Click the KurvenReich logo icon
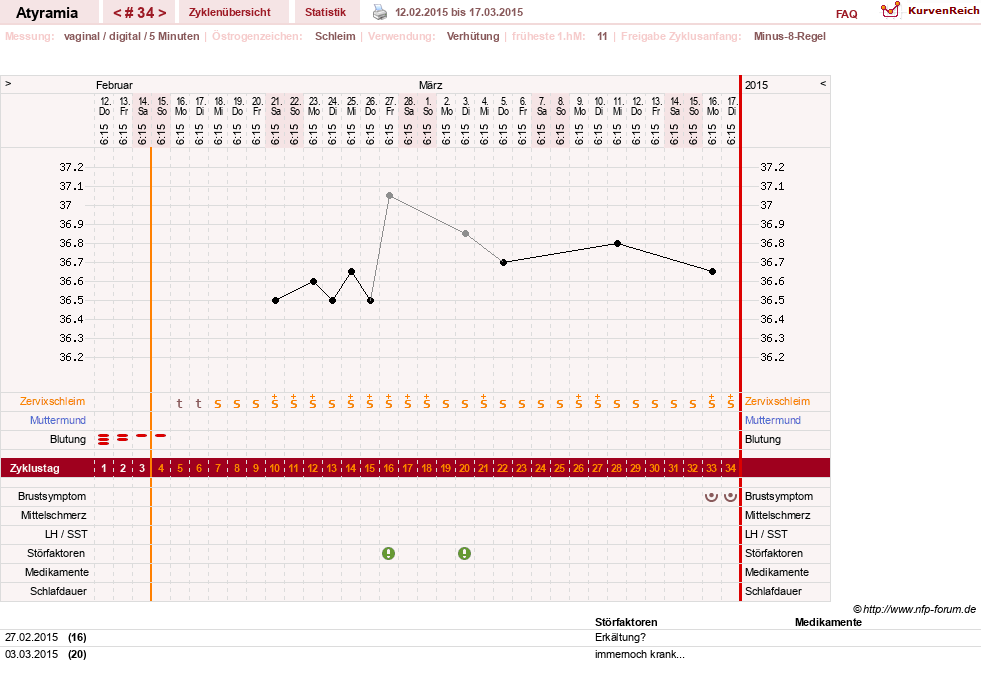981x681 pixels. [890, 10]
